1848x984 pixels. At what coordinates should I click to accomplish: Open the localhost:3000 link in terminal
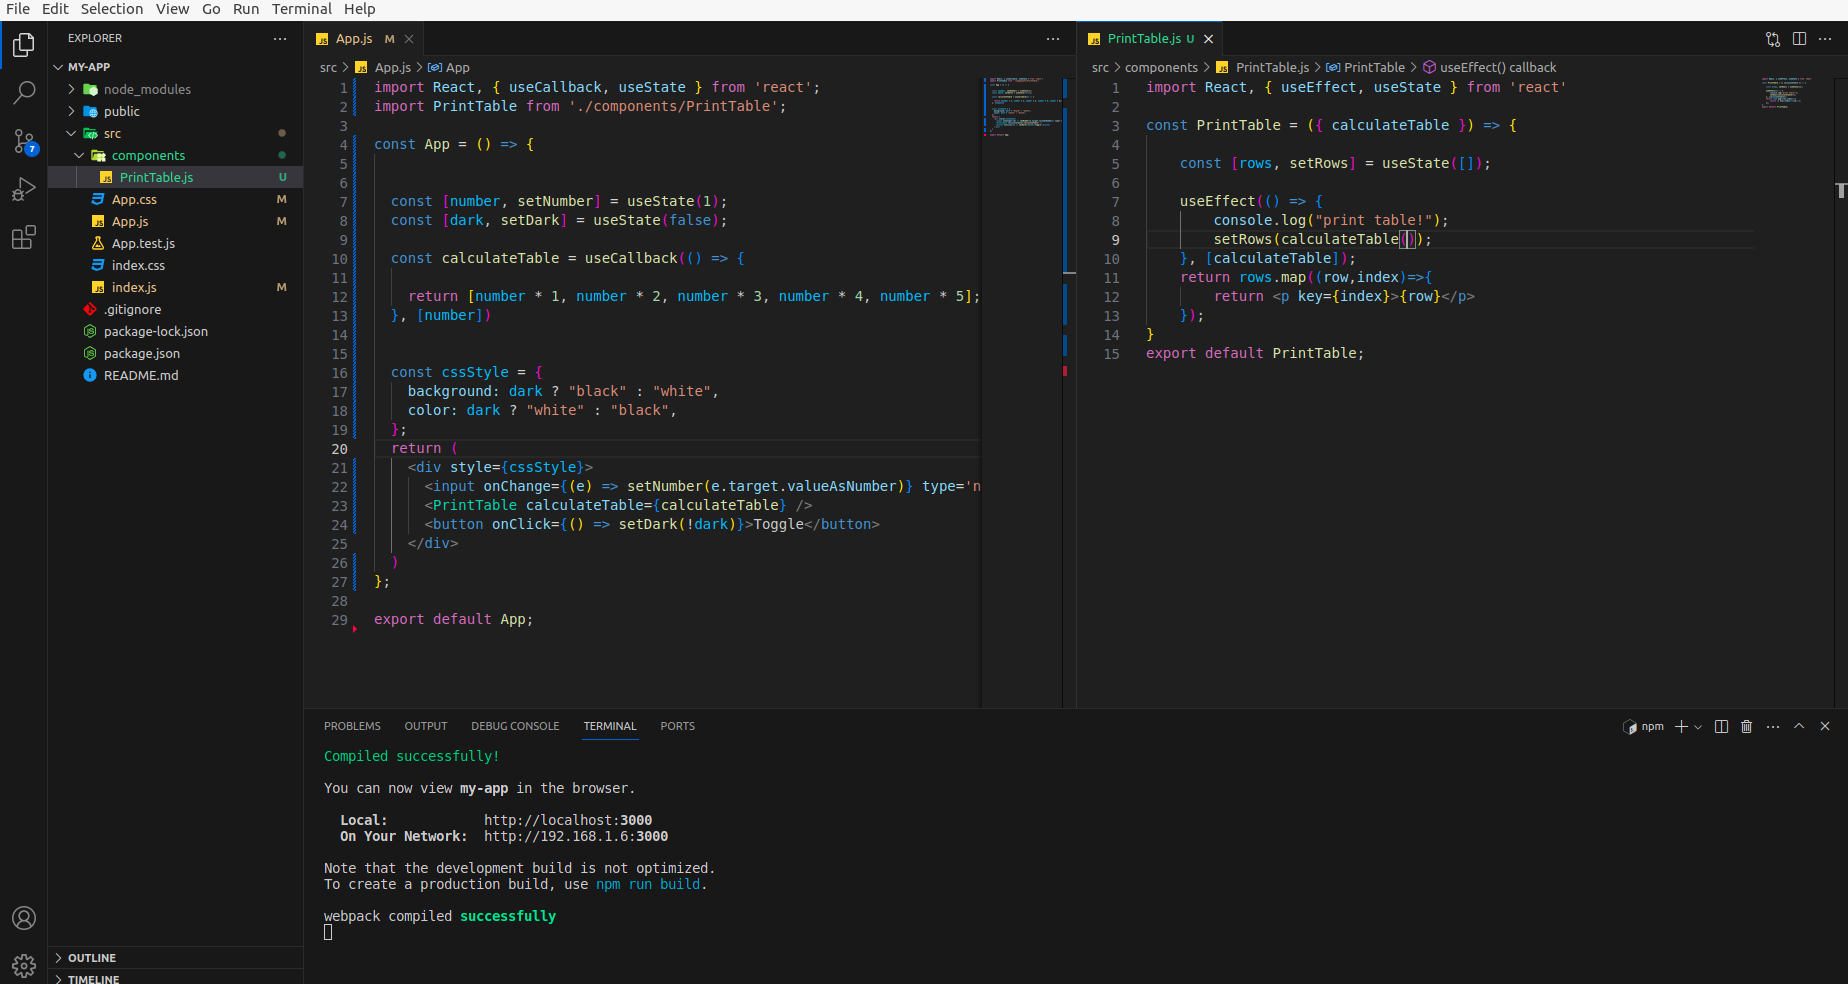click(x=567, y=820)
